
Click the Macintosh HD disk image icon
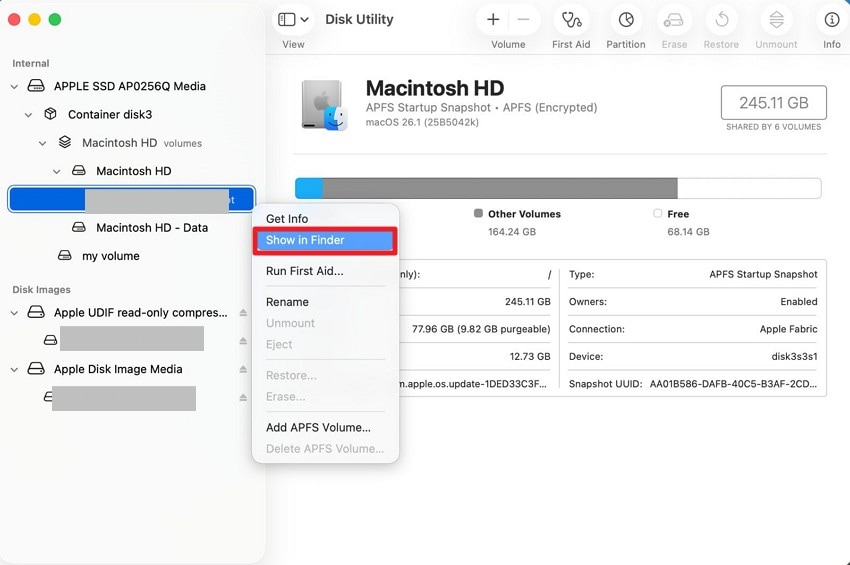tap(324, 105)
